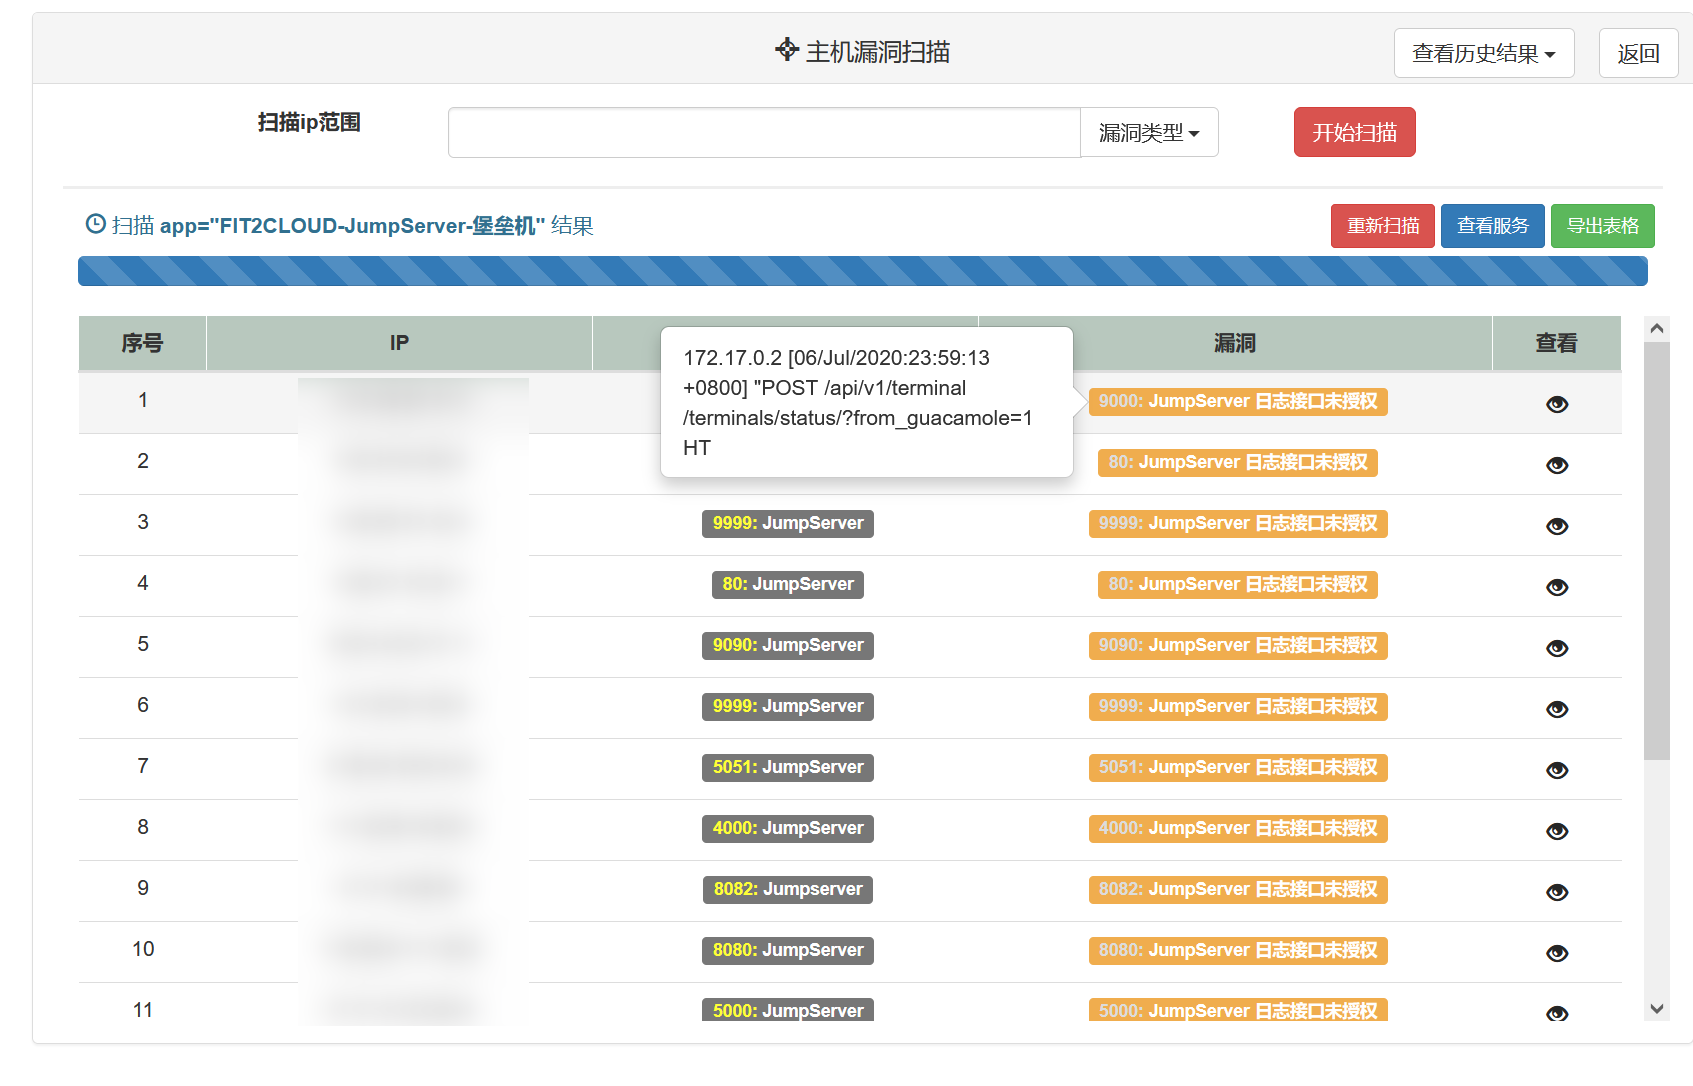The image size is (1693, 1086).
Task: Click vulnerability tag 80: JumpServer in row 4
Action: click(1238, 584)
